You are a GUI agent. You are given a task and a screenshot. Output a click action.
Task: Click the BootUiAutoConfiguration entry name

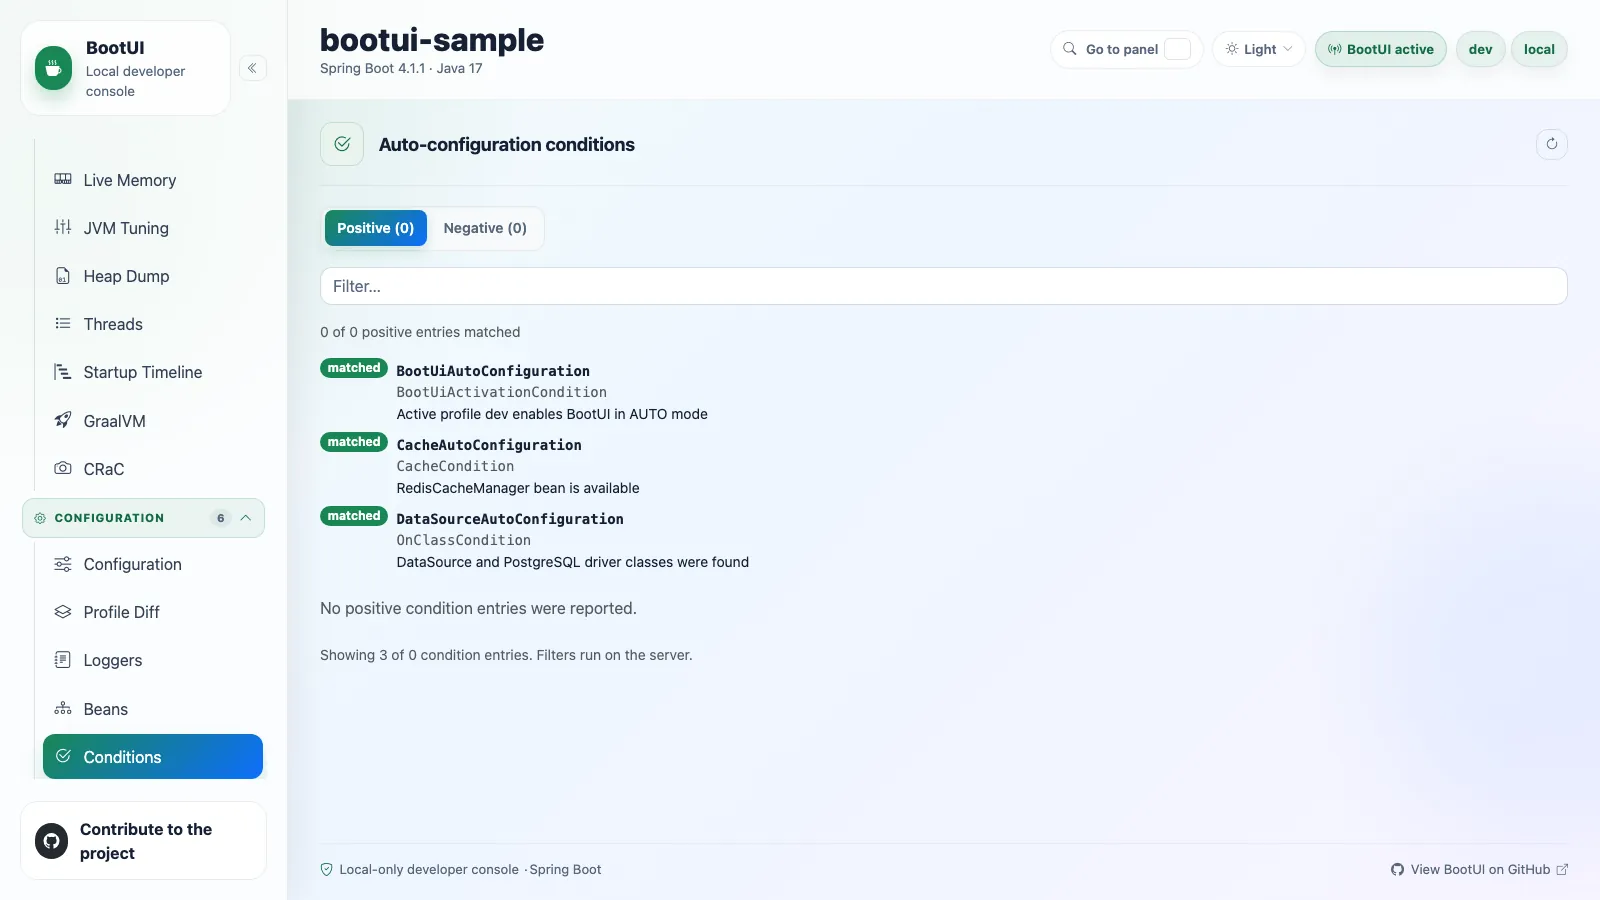493,371
